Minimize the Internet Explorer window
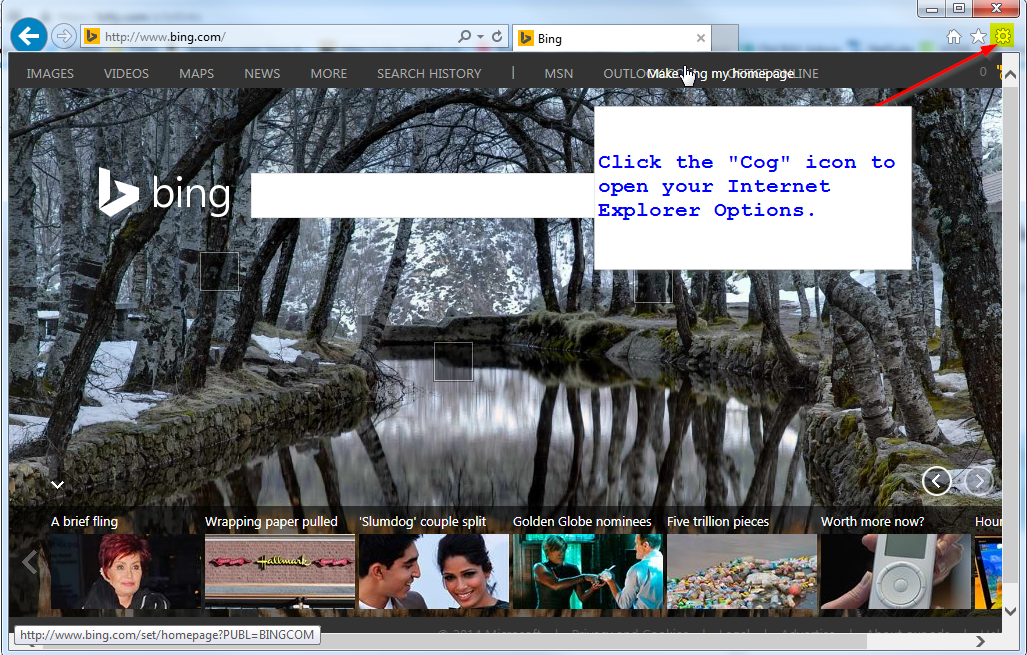Screen dimensions: 1027x655 point(931,8)
